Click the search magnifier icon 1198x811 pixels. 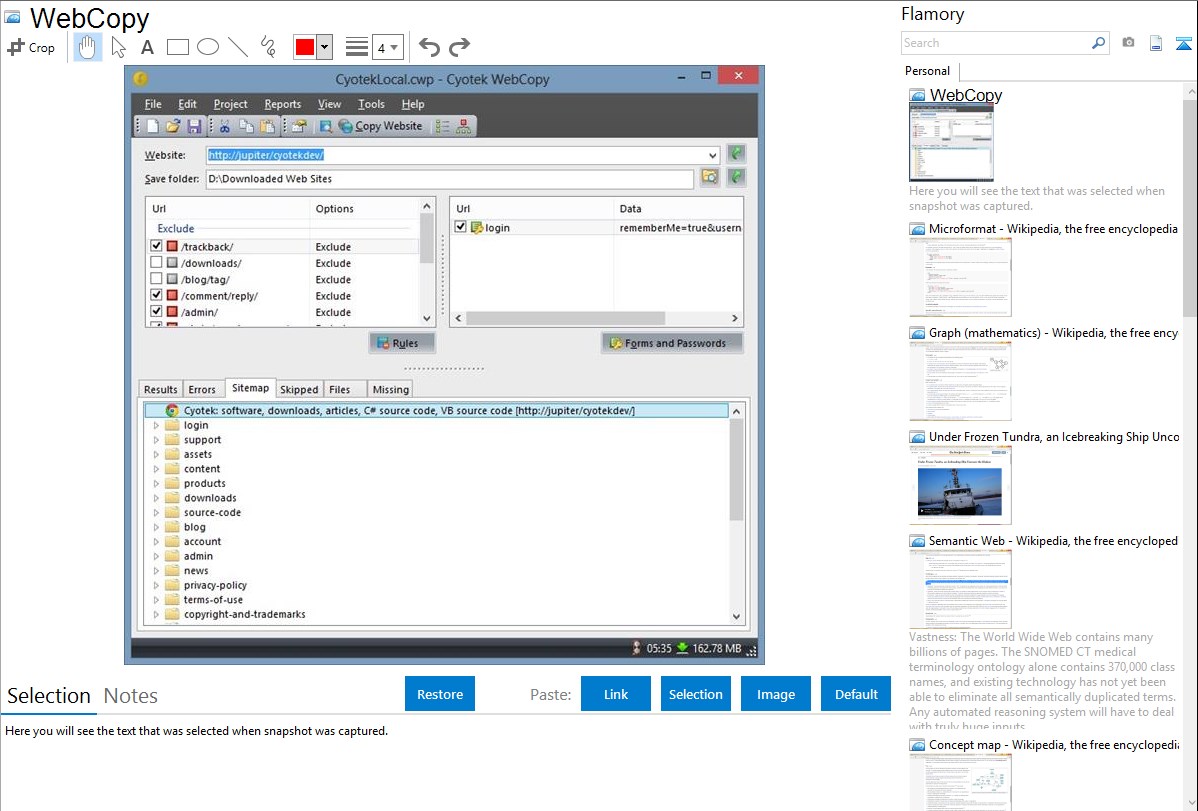point(1098,43)
